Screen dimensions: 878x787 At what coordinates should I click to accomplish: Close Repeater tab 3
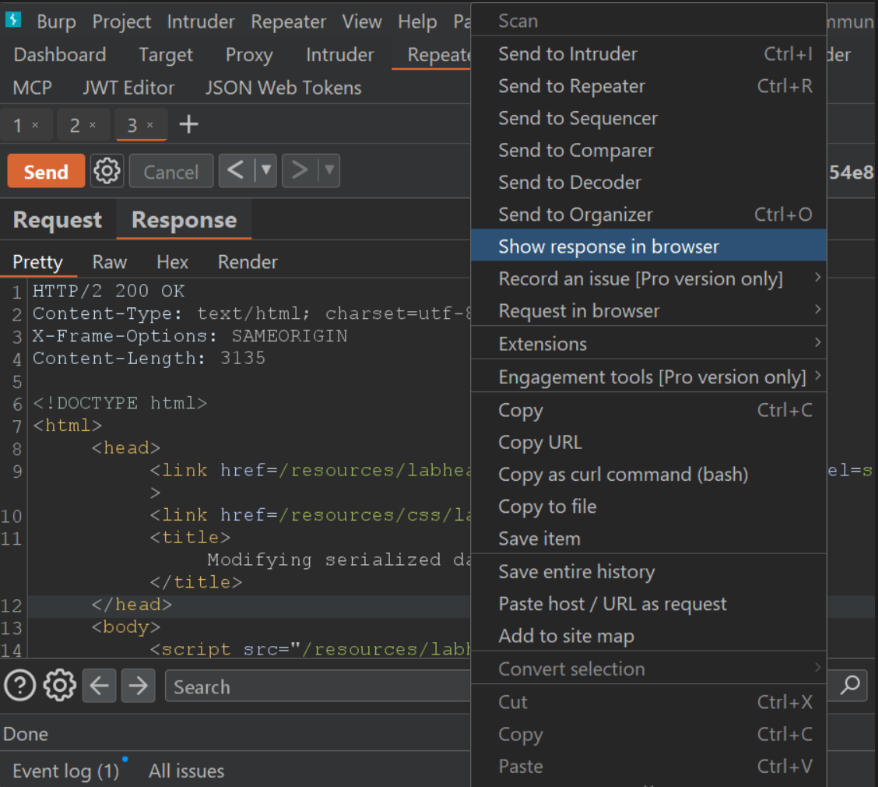click(150, 125)
